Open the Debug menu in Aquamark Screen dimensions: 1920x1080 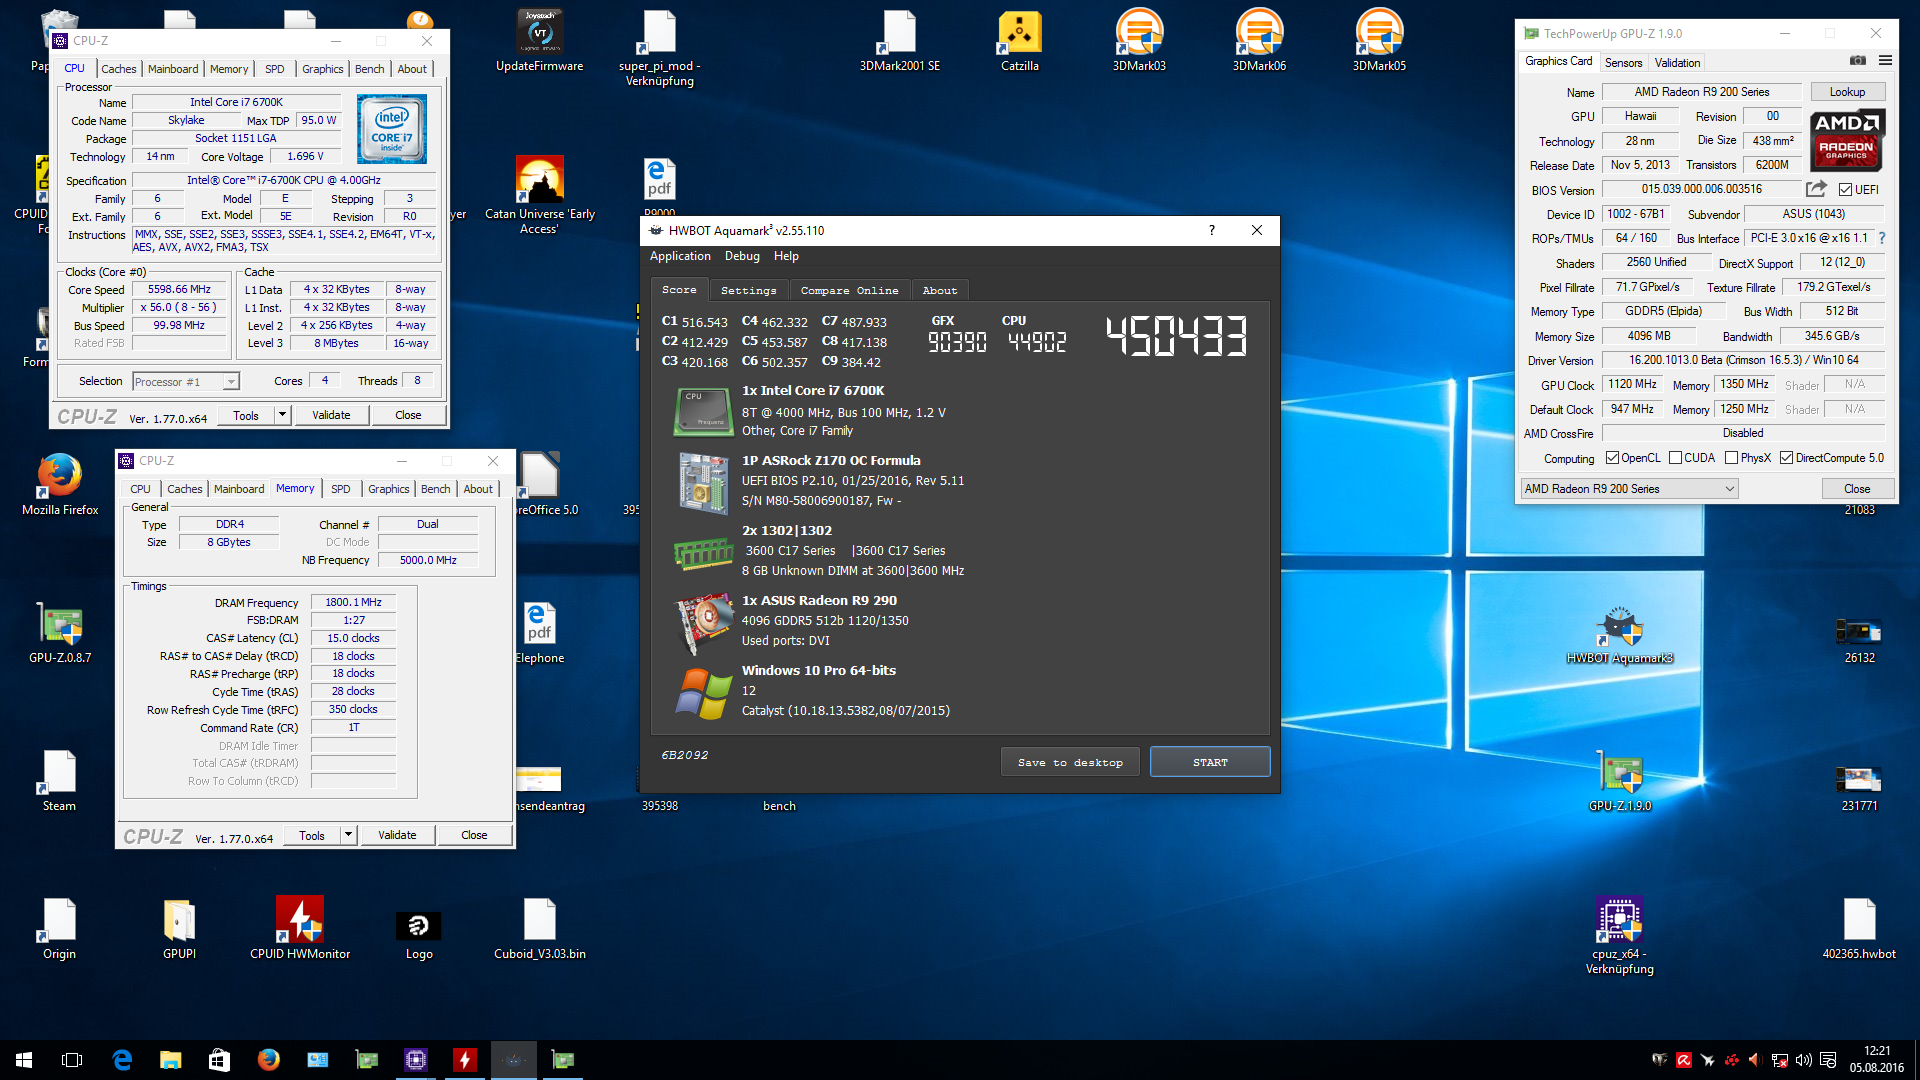pyautogui.click(x=742, y=256)
